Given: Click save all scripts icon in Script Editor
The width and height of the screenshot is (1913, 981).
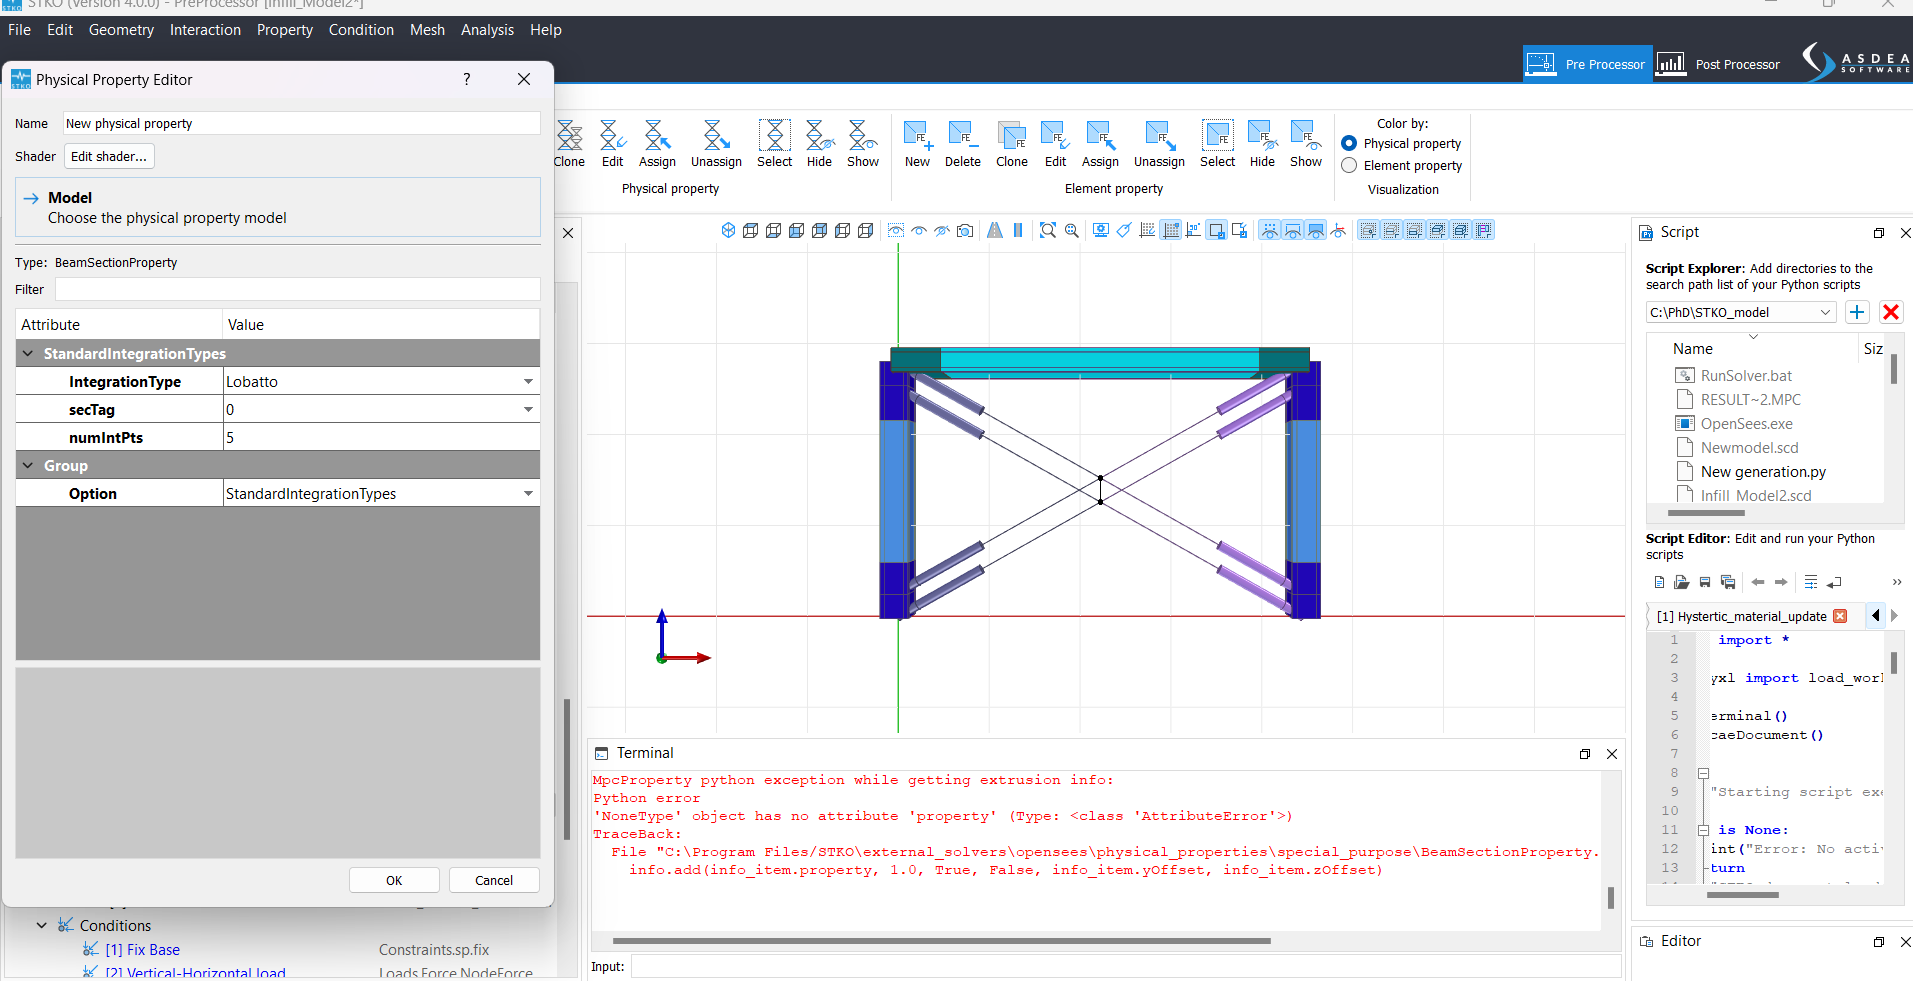Looking at the screenshot, I should [x=1727, y=582].
